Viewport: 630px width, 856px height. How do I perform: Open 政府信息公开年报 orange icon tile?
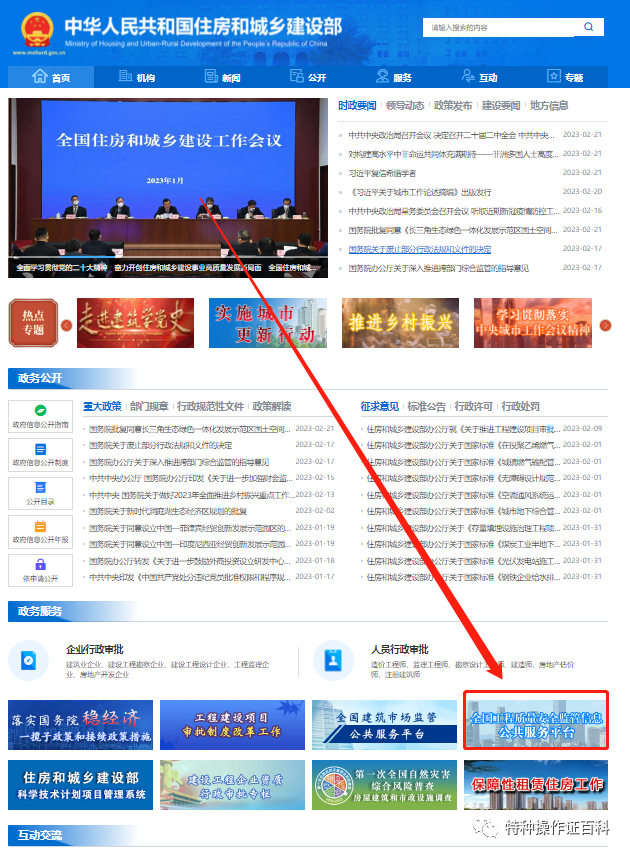click(x=40, y=532)
